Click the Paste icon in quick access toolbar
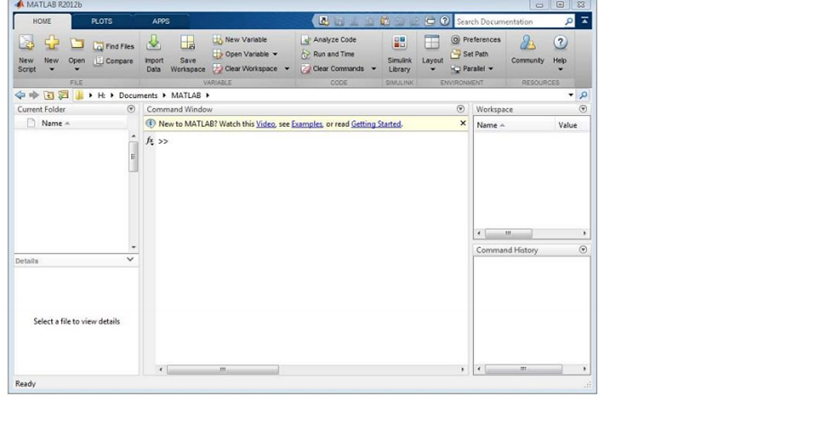Viewport: 819px width, 430px height. coord(384,21)
